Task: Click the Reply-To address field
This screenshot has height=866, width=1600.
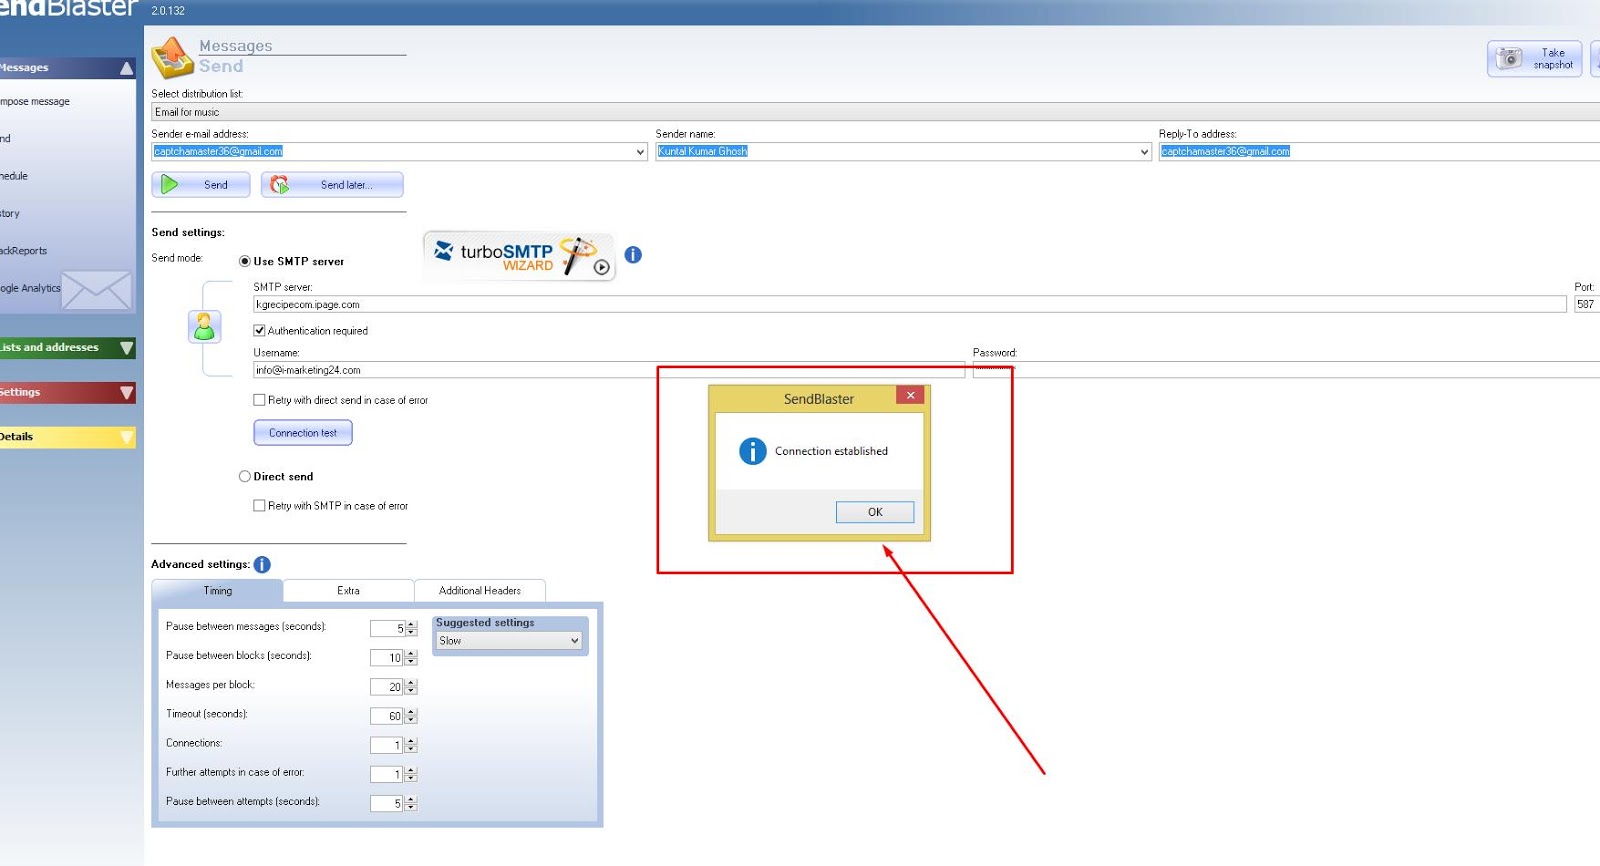Action: [x=1379, y=152]
